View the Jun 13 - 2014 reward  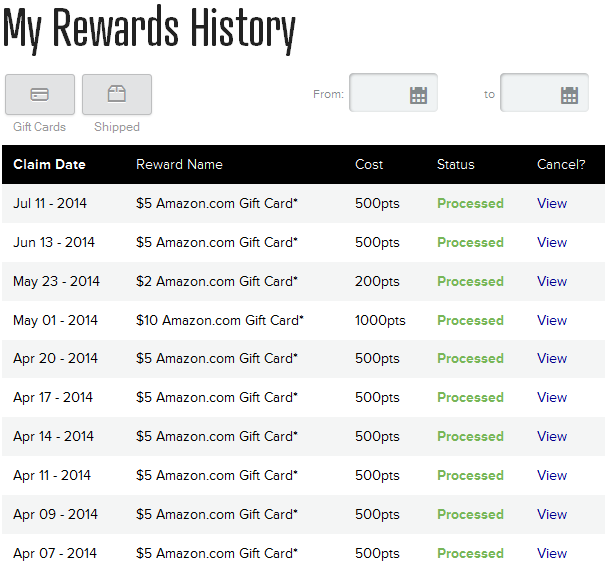pyautogui.click(x=552, y=242)
